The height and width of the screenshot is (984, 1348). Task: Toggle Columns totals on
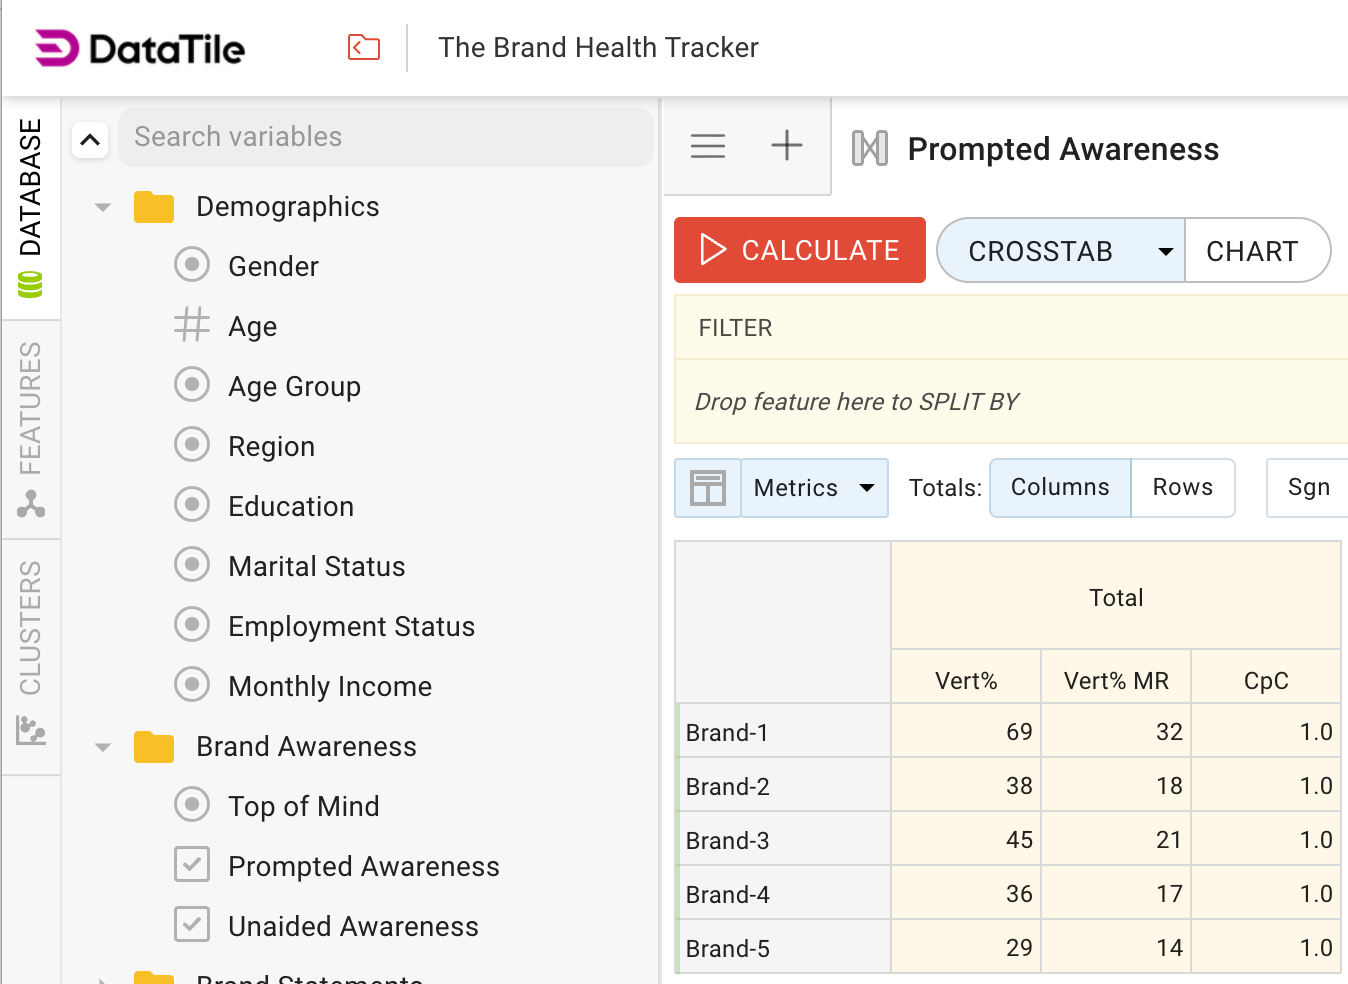(x=1060, y=488)
